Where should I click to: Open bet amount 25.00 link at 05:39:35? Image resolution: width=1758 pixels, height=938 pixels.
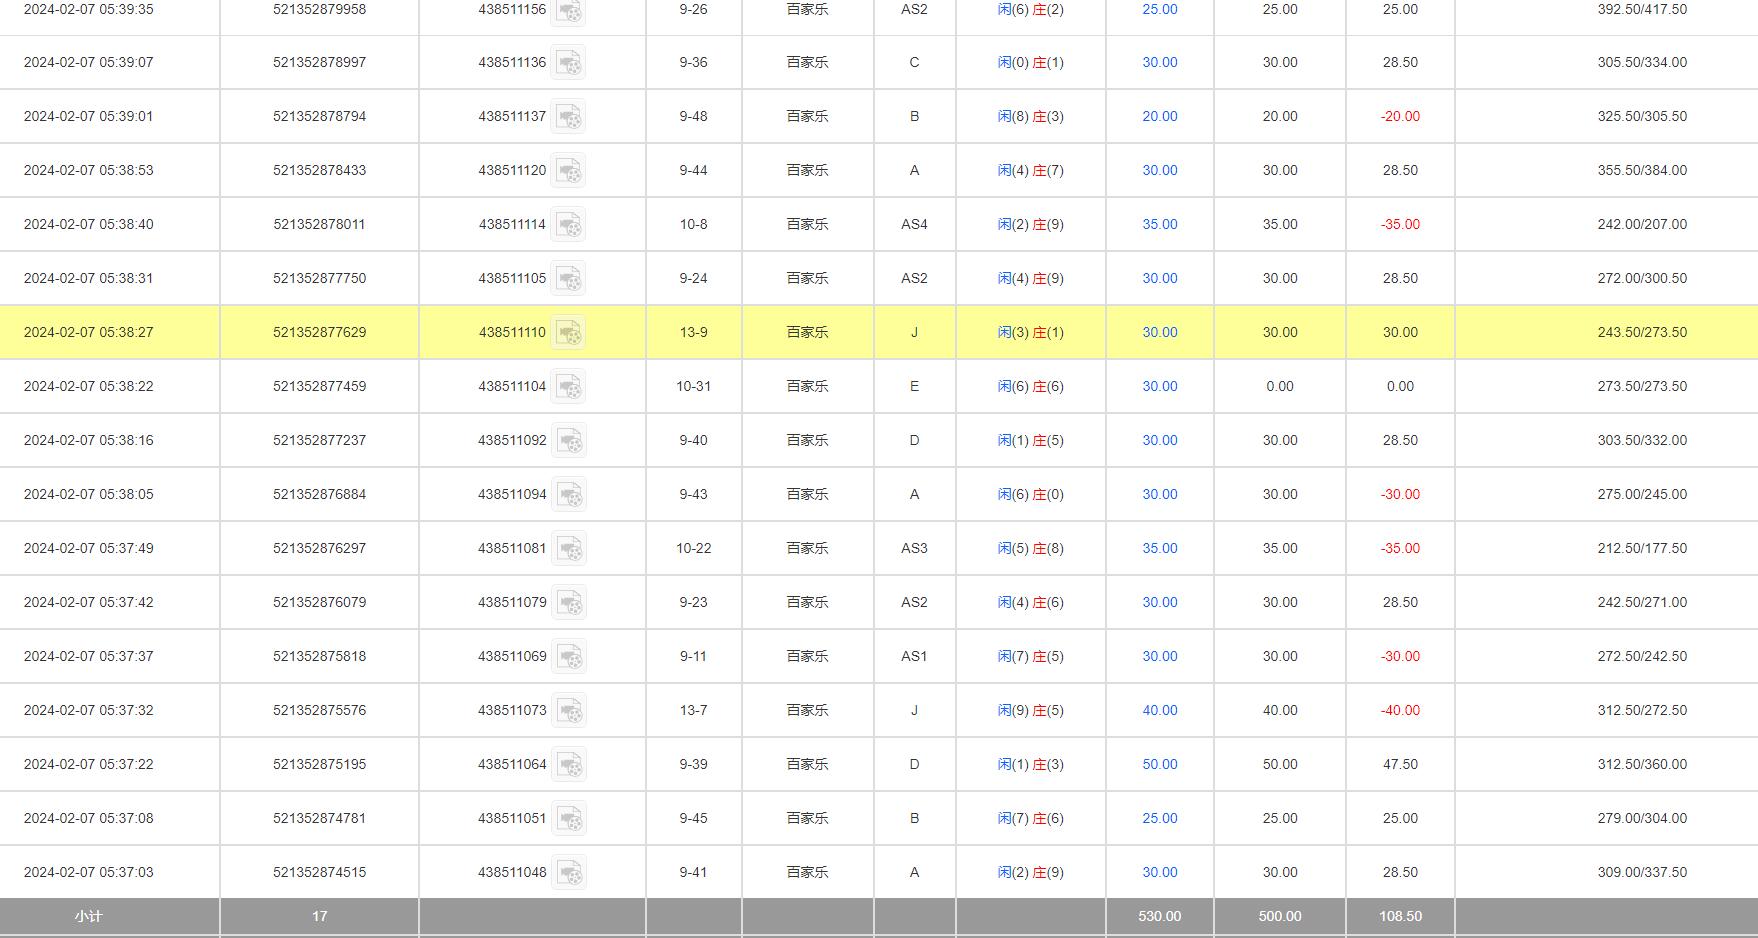click(1160, 9)
